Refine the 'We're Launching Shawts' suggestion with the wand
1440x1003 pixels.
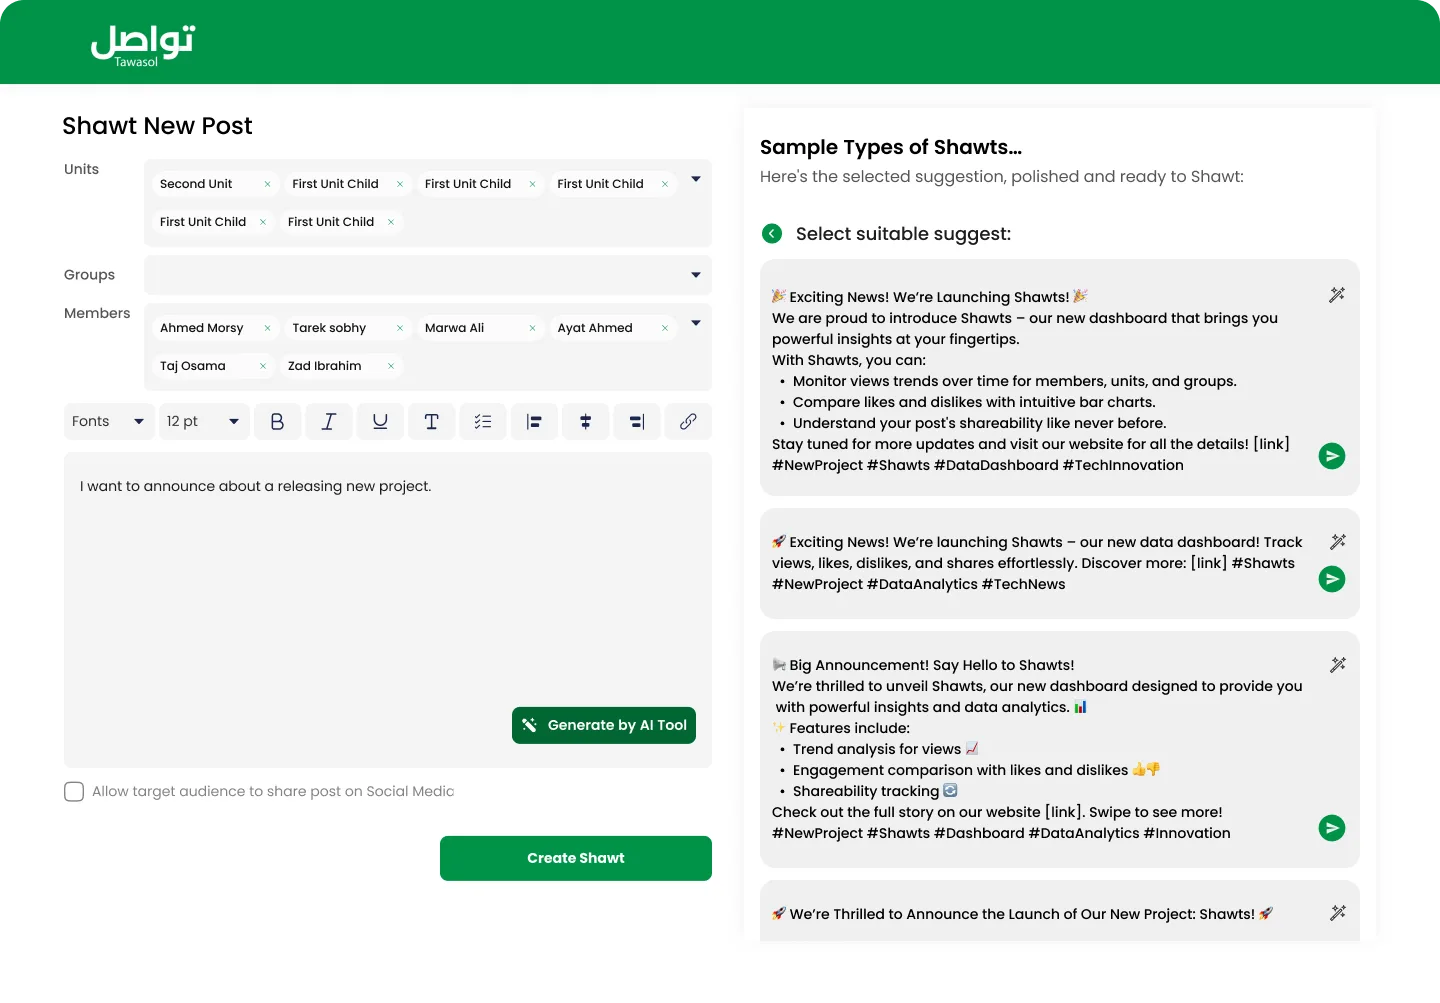pos(1337,295)
